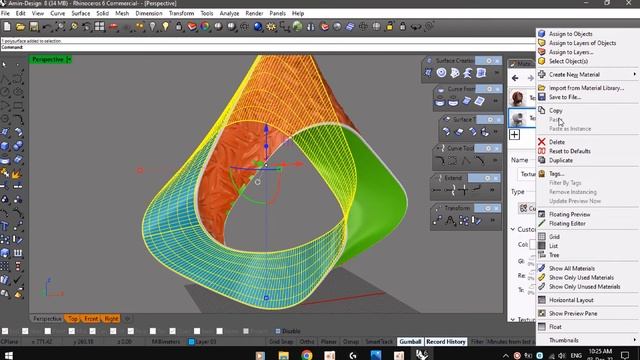Open the Analyze menu in the menu bar
640x360 pixels.
229,13
